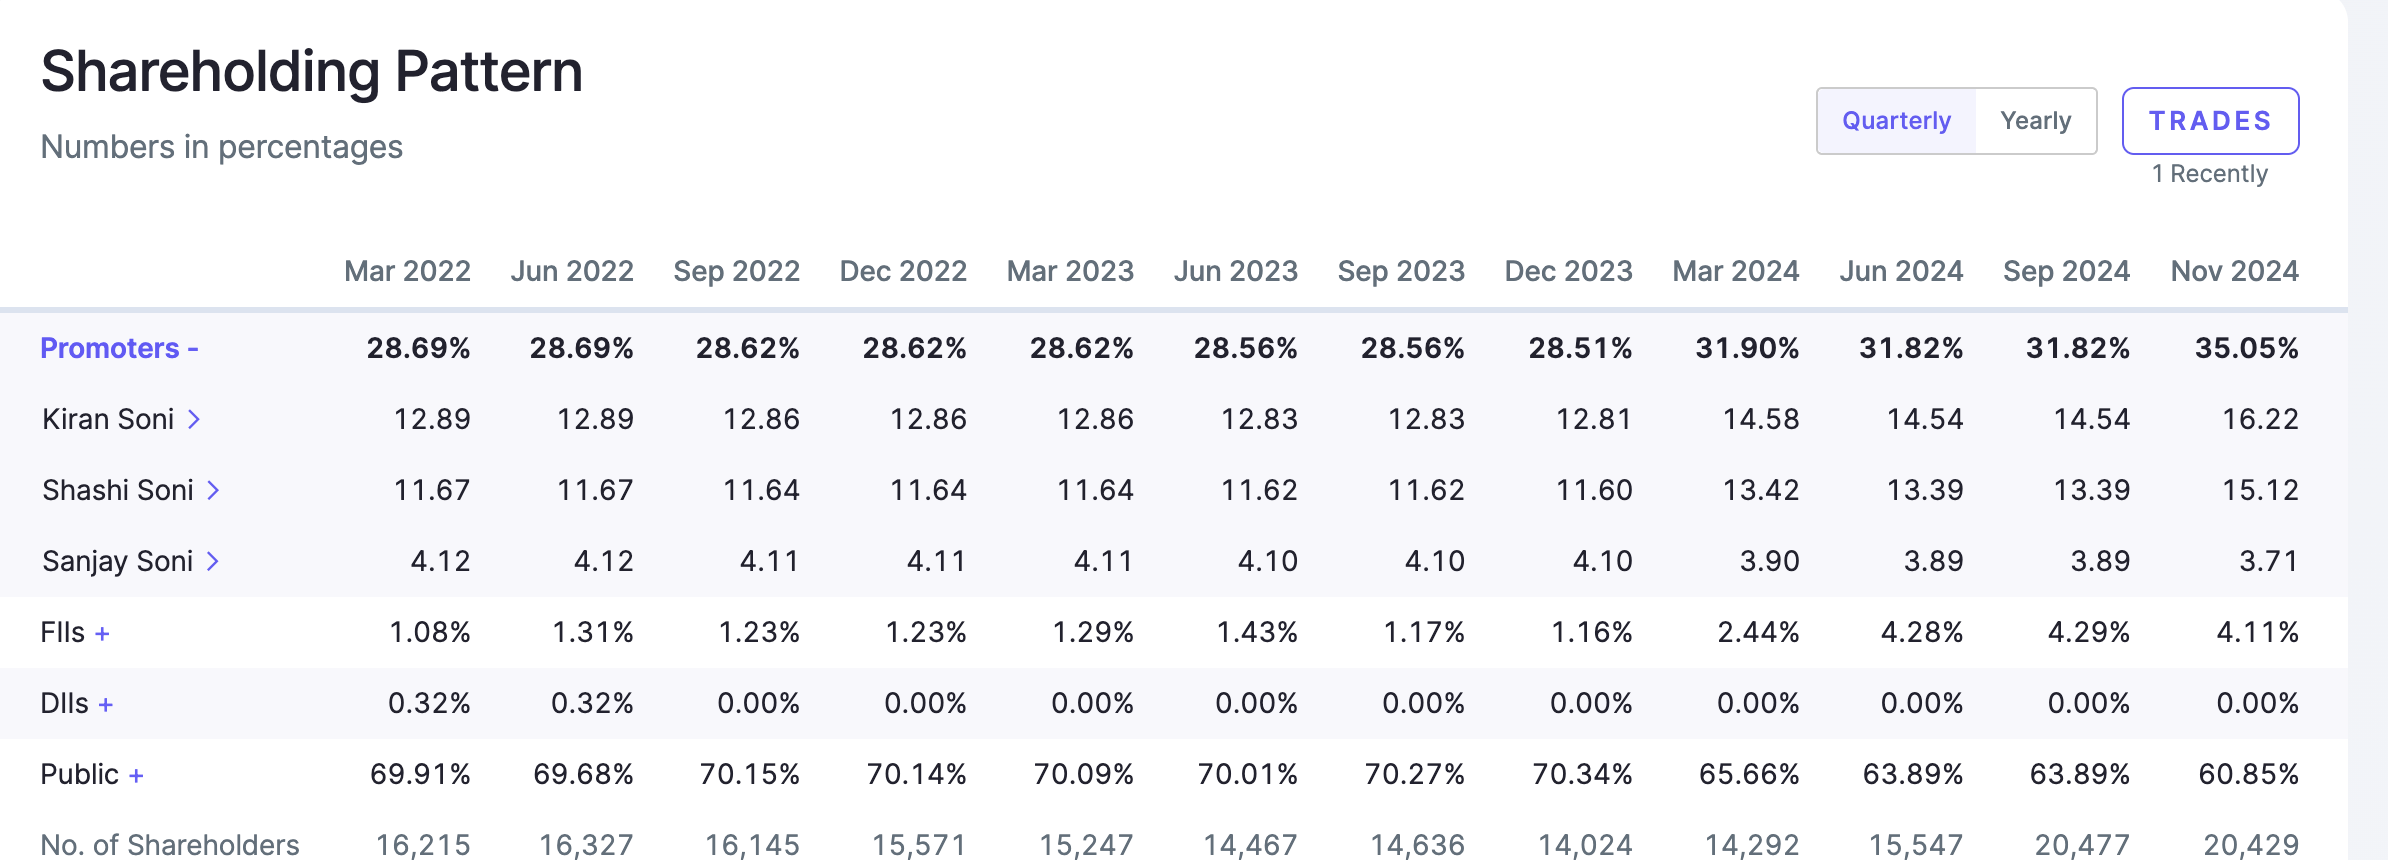Click the chevron next to Shashi Soni
The image size is (2388, 860).
[x=213, y=490]
